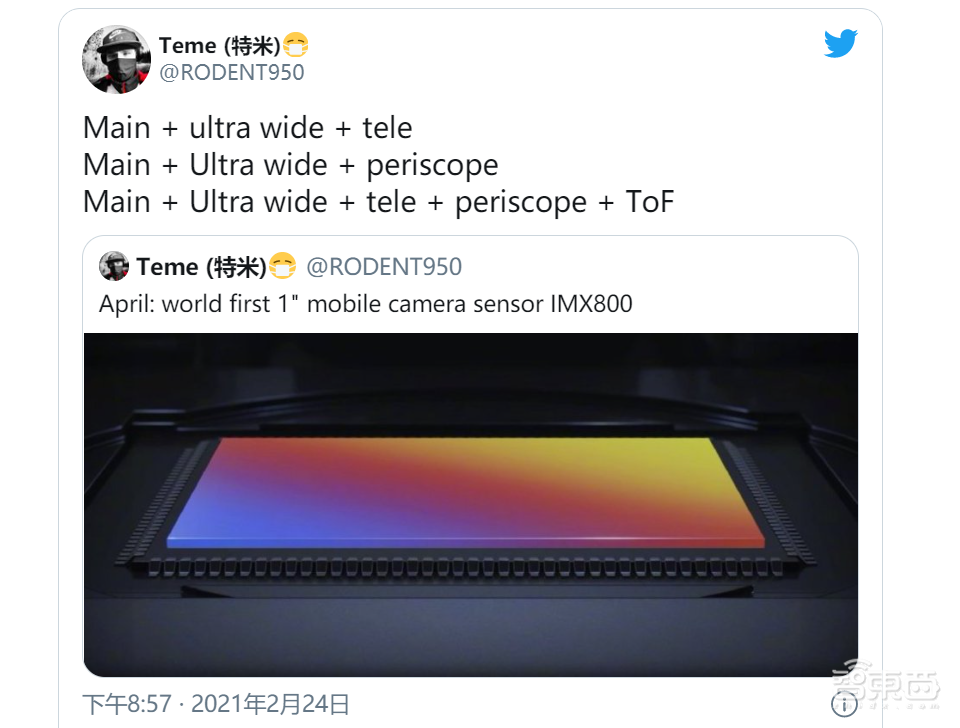Open the large Teme profile avatar
Viewport: 960px width, 728px height.
pos(116,59)
